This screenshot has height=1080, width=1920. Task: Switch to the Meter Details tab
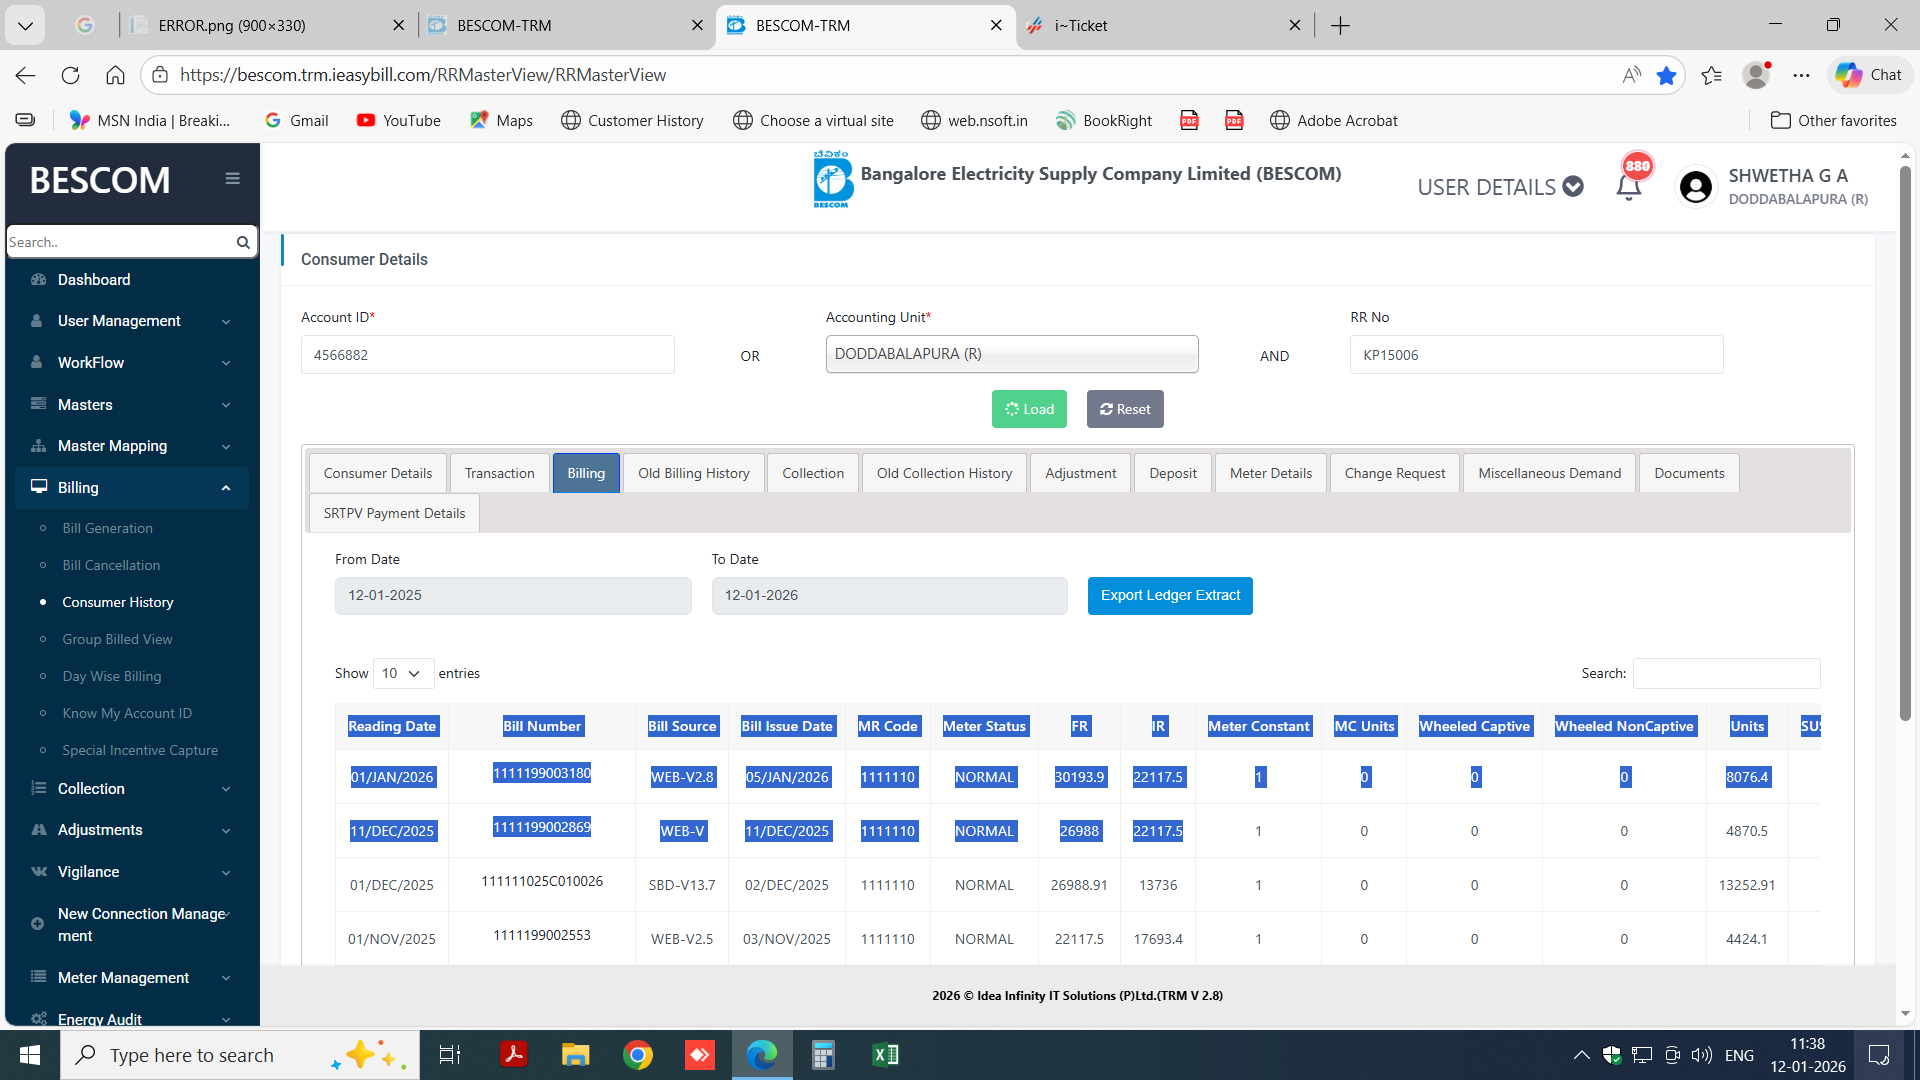point(1270,473)
